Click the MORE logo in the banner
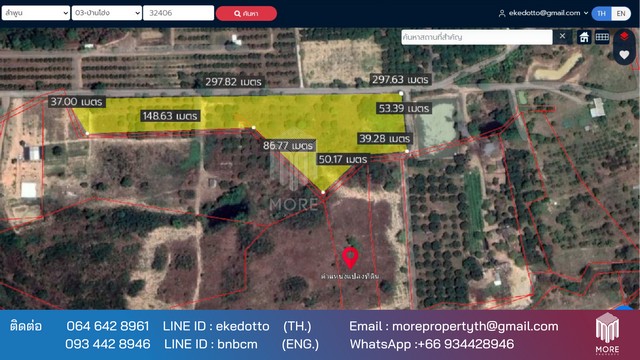640x360 pixels. coord(607,334)
